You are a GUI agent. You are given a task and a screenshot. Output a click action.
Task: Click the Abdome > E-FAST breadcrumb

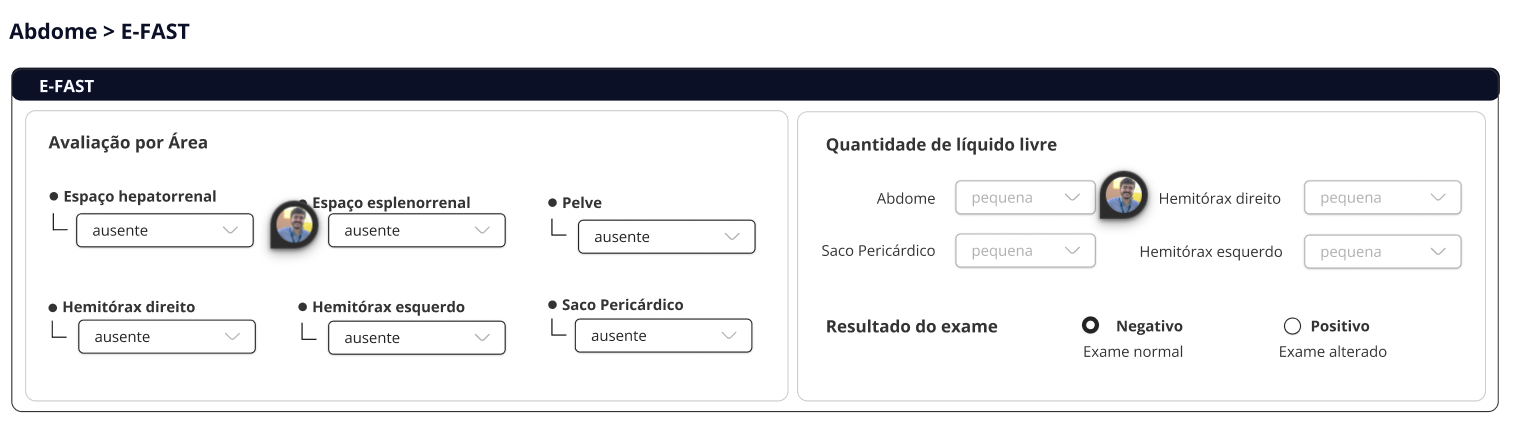(99, 32)
